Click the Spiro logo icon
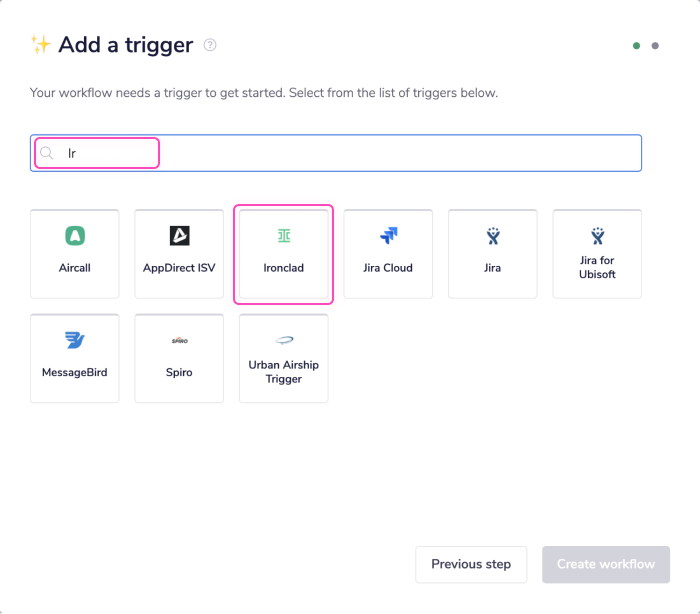Viewport: 700px width, 614px height. [x=179, y=341]
